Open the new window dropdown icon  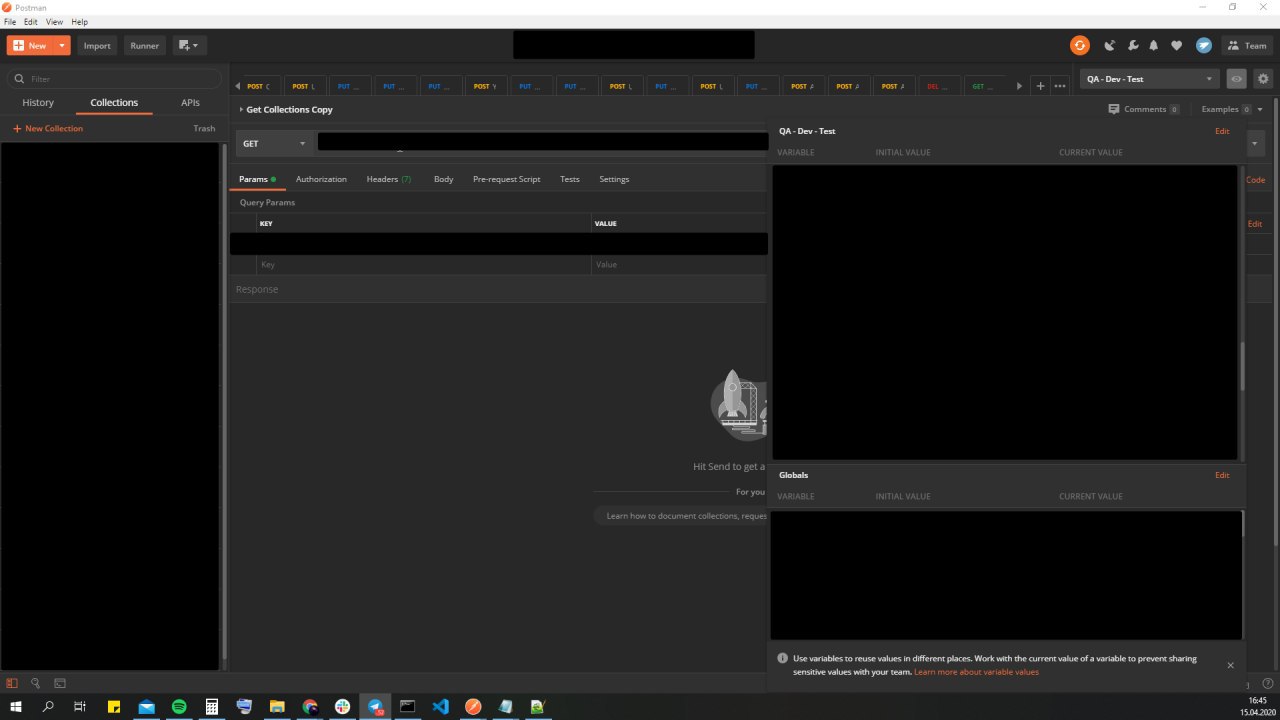coord(189,45)
